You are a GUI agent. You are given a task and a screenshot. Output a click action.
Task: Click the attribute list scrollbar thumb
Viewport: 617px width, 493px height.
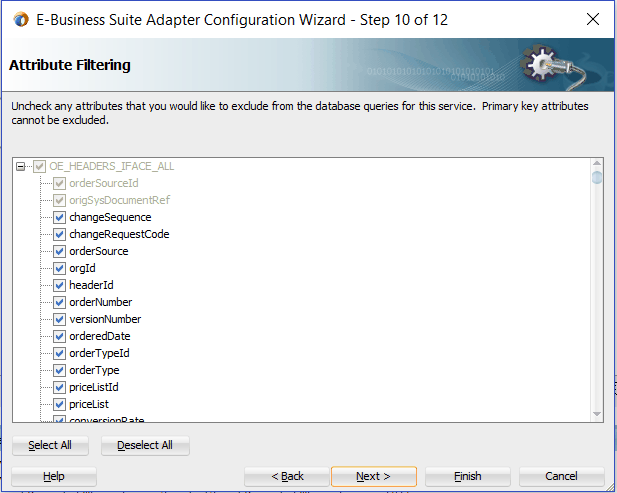[597, 177]
